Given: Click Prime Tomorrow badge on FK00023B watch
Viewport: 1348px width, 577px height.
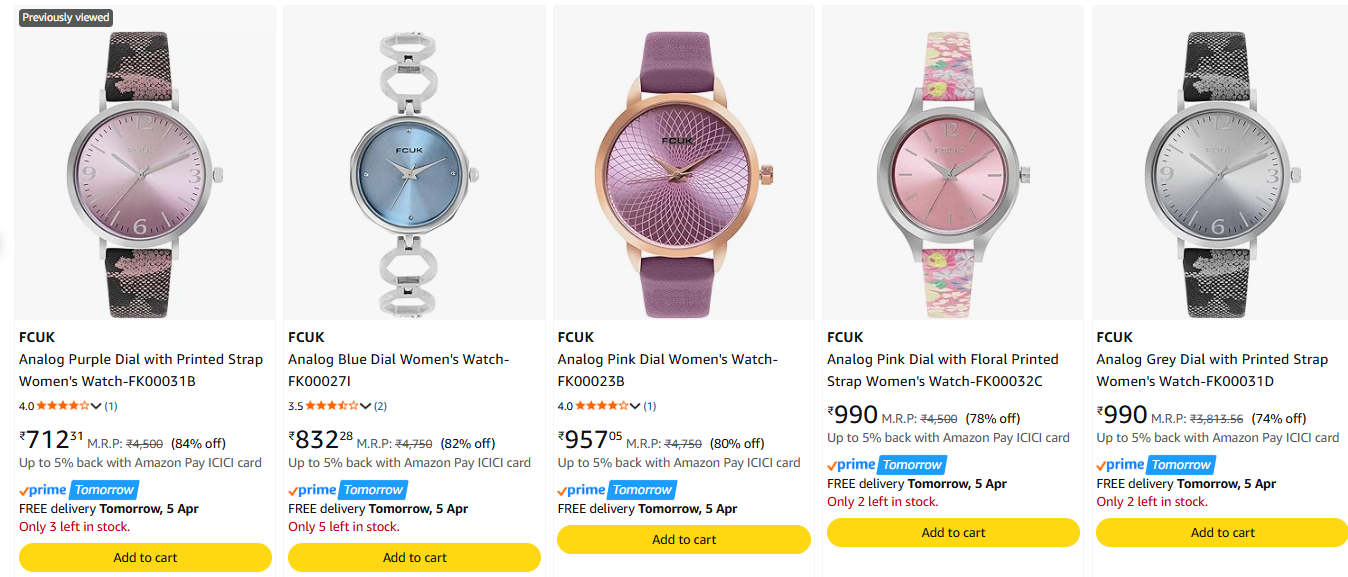Looking at the screenshot, I should click(616, 490).
